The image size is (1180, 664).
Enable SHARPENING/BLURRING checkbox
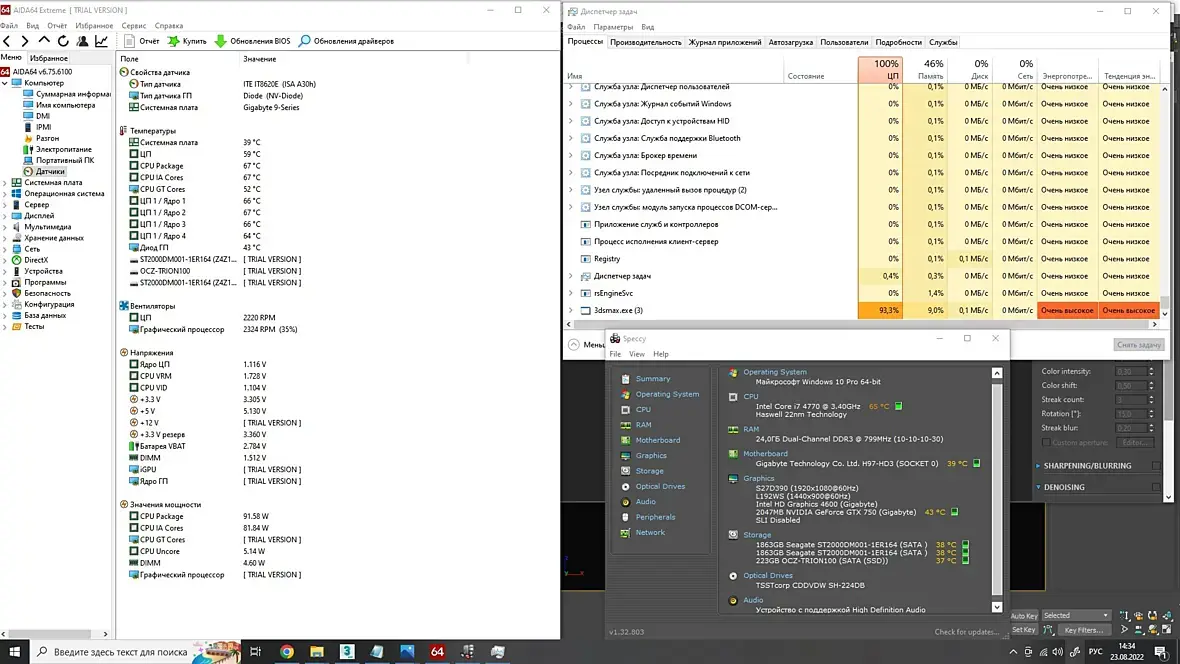[x=1156, y=466]
